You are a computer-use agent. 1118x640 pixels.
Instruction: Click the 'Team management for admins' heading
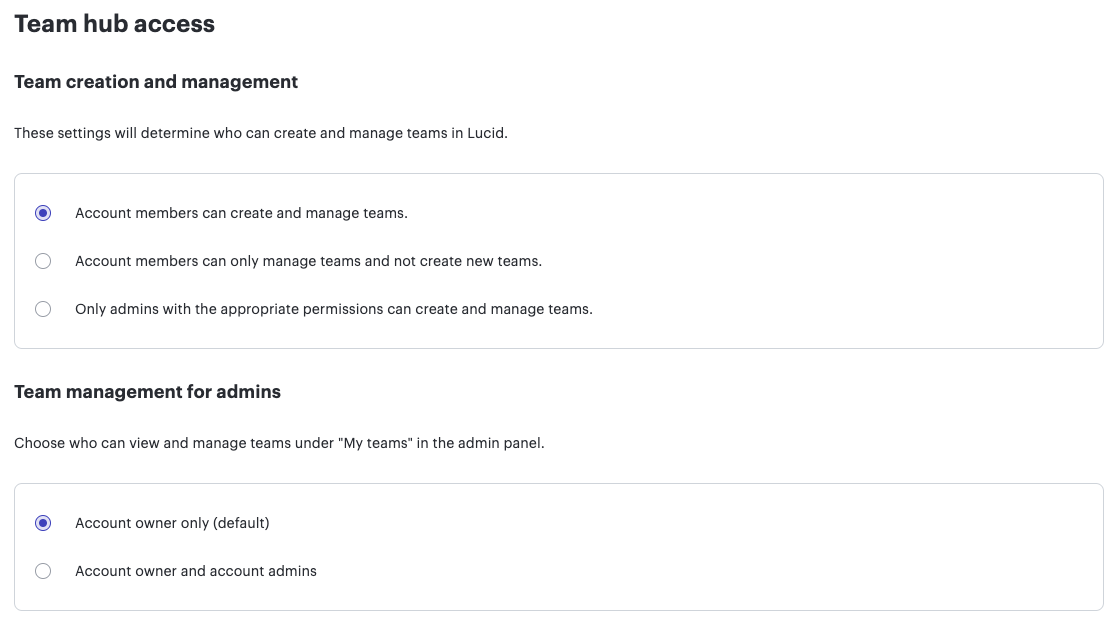147,392
